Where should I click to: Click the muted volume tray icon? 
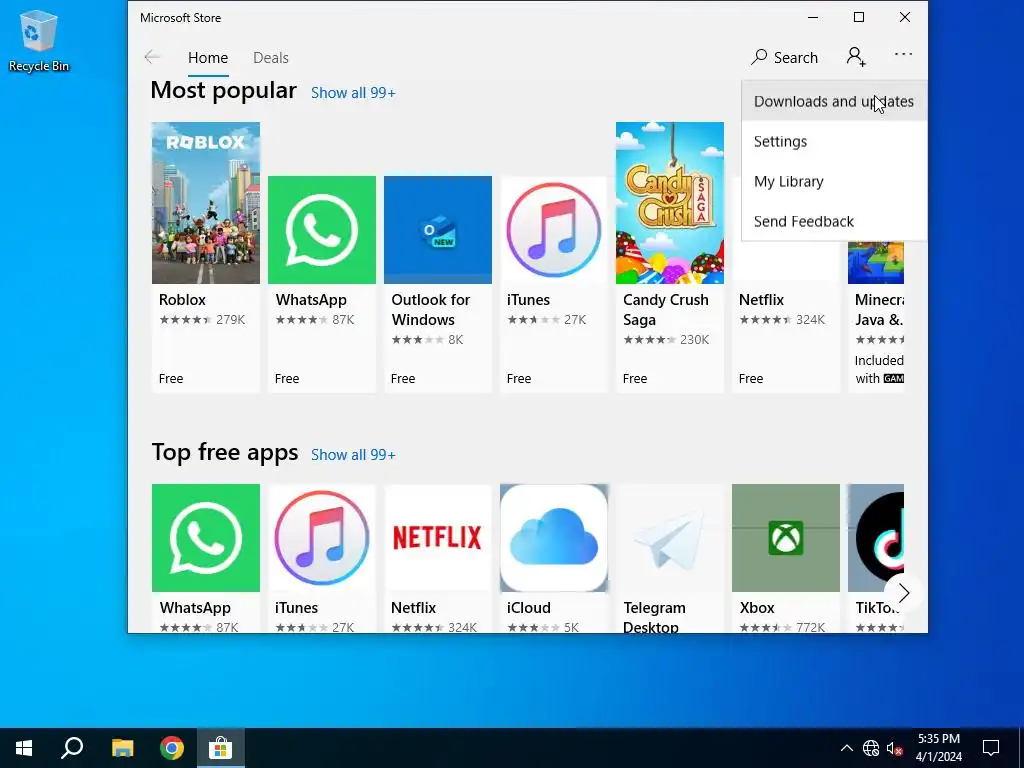click(894, 748)
